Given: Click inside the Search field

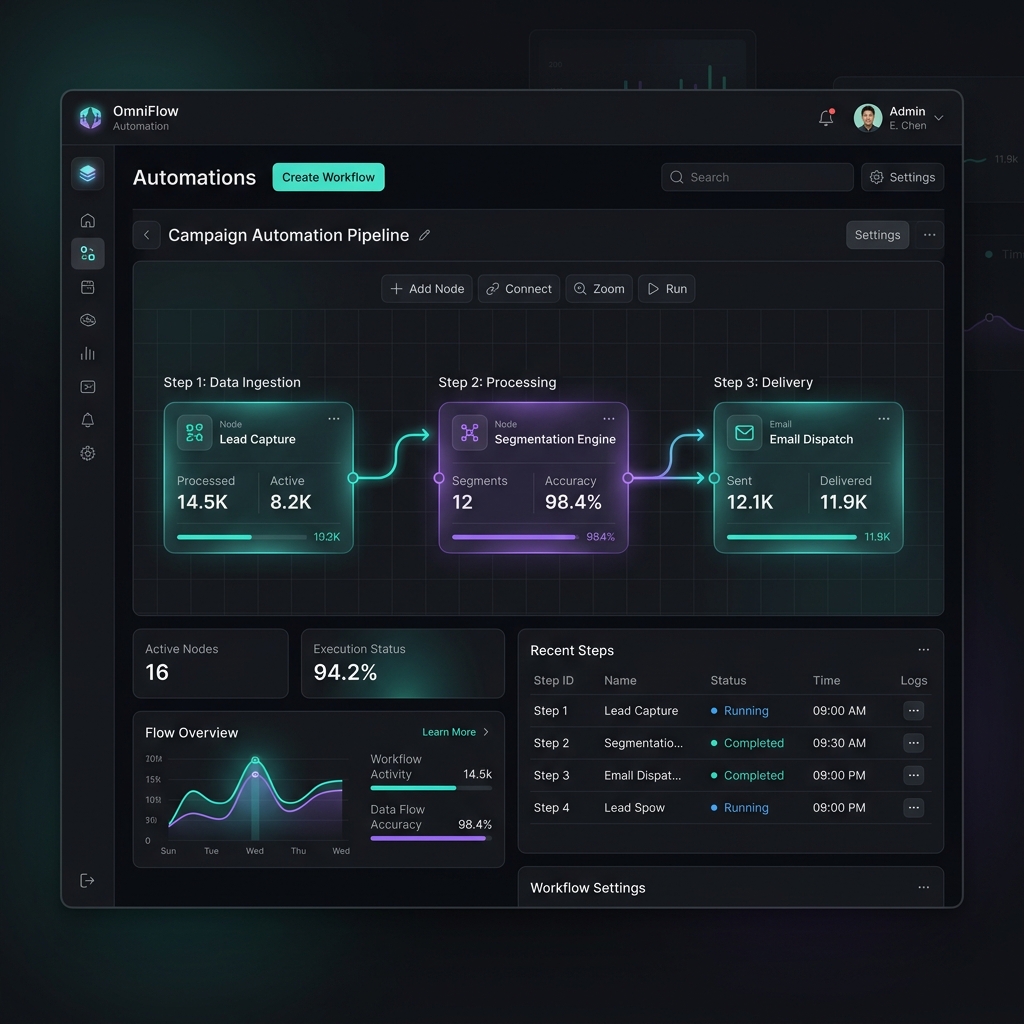Looking at the screenshot, I should 757,177.
